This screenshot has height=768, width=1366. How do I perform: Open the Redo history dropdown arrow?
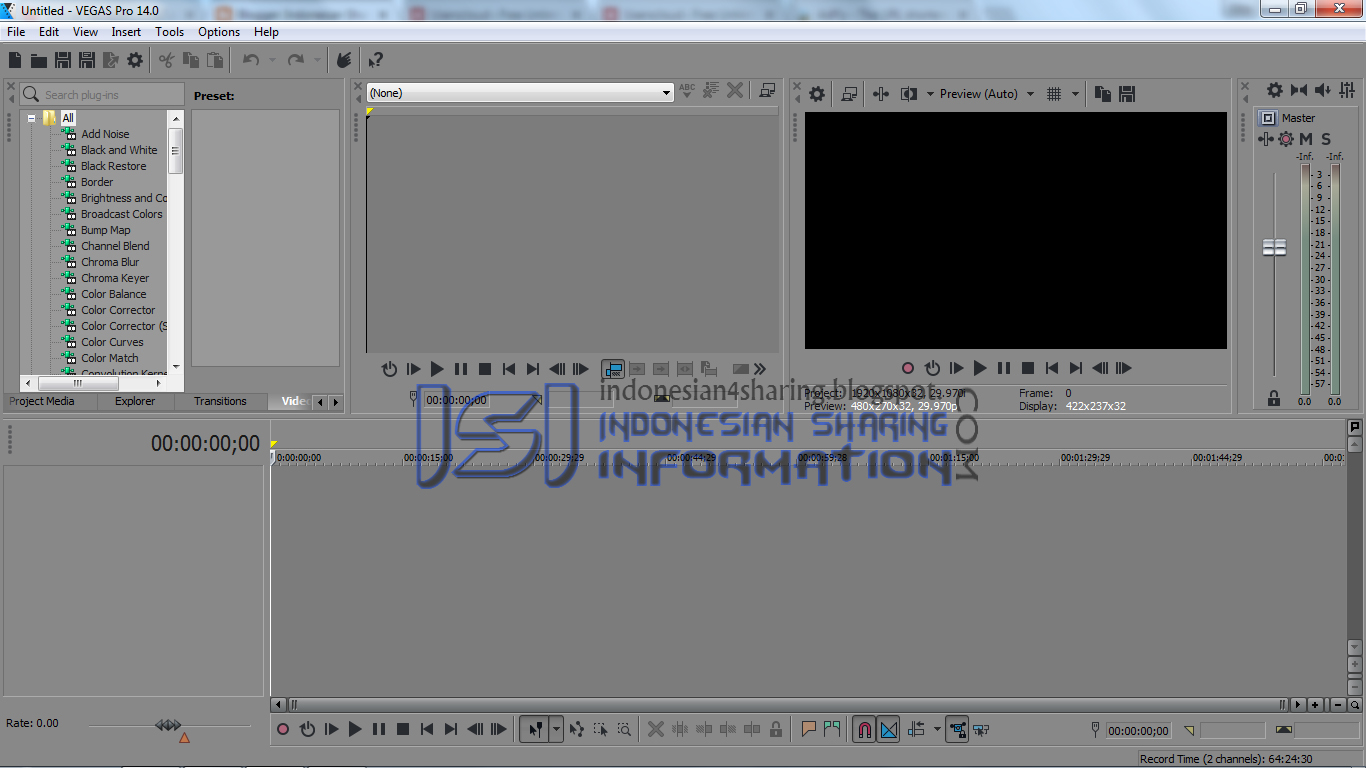[317, 61]
